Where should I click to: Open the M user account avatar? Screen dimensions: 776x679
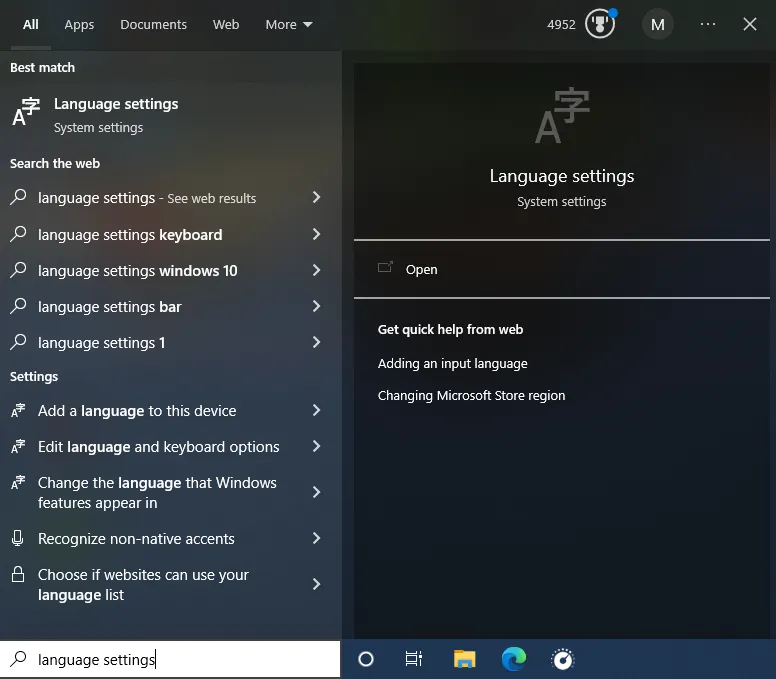[657, 24]
